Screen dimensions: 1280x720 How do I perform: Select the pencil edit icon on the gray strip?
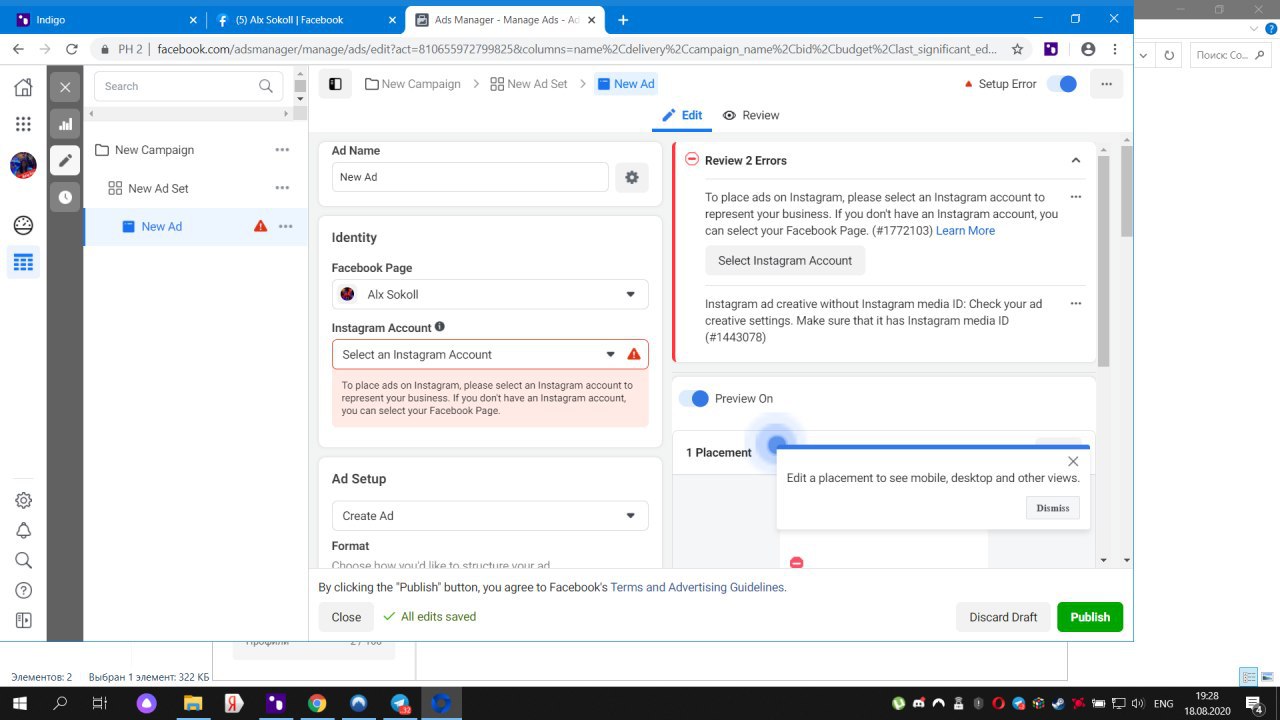click(x=65, y=160)
